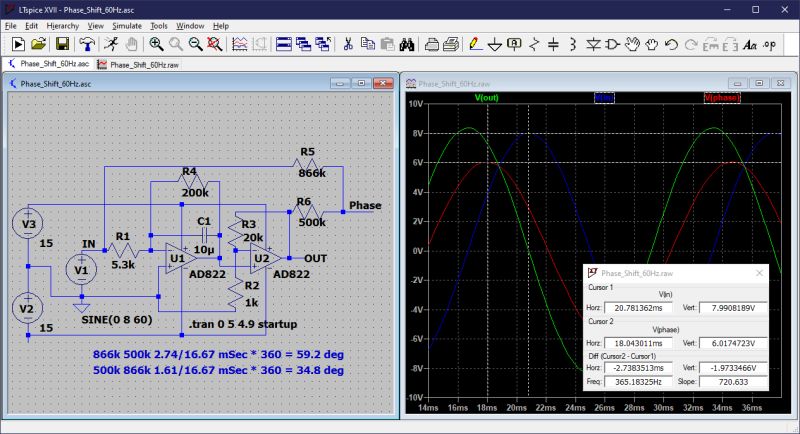
Task: Click the Freq value field
Action: pos(638,381)
